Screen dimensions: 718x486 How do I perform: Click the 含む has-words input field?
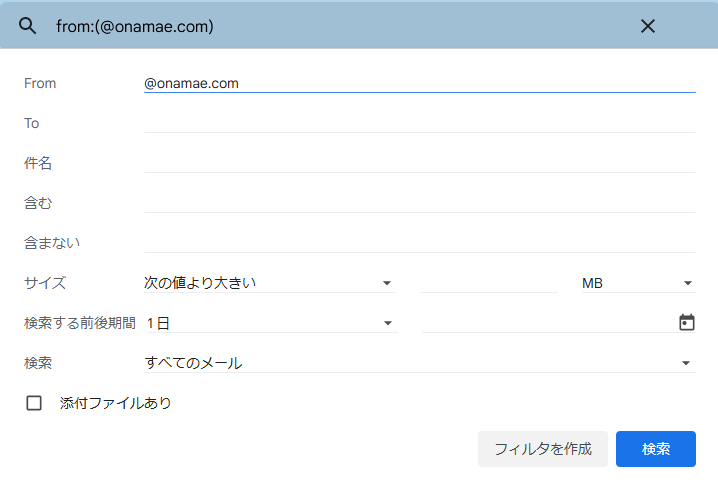[x=419, y=203]
